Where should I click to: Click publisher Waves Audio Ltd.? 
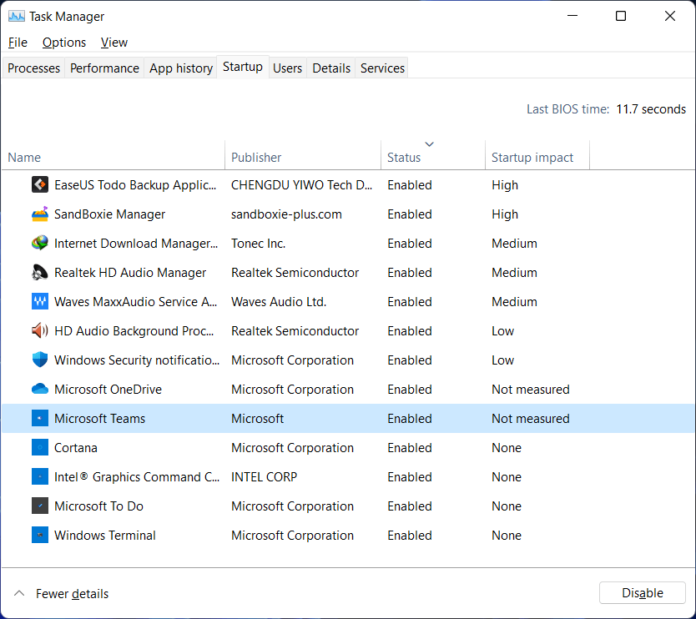coord(278,302)
